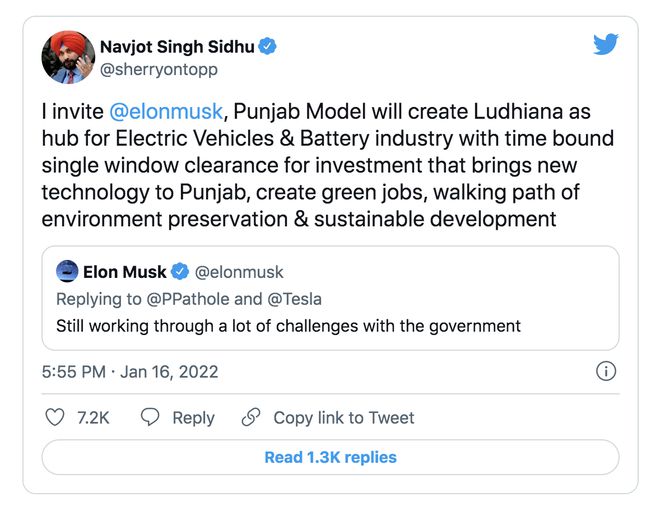
Task: Select Copy link to Tweet
Action: (343, 418)
